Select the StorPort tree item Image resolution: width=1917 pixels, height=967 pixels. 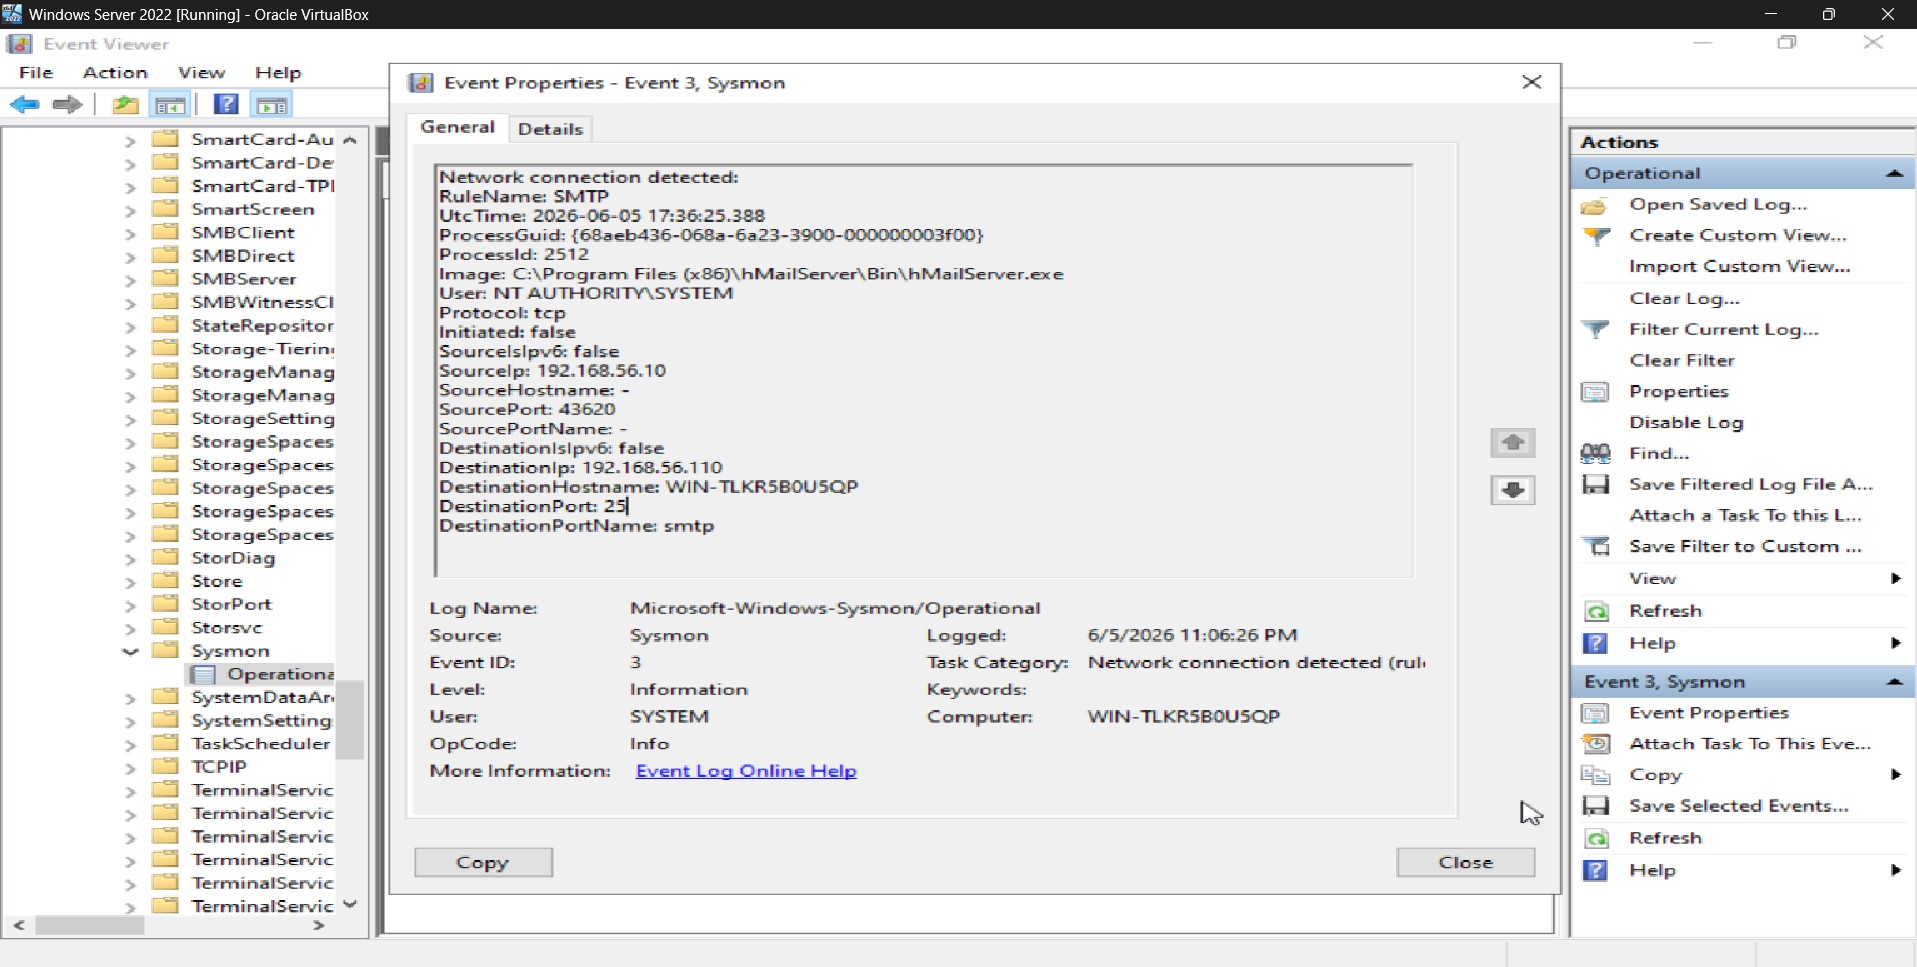(231, 605)
